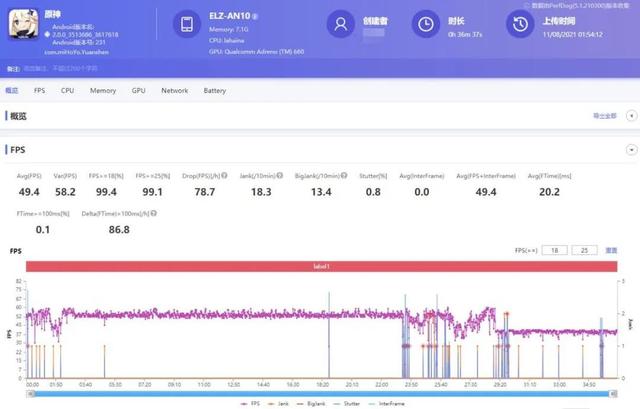
Task: Click the creator user avatar icon
Action: click(x=343, y=24)
